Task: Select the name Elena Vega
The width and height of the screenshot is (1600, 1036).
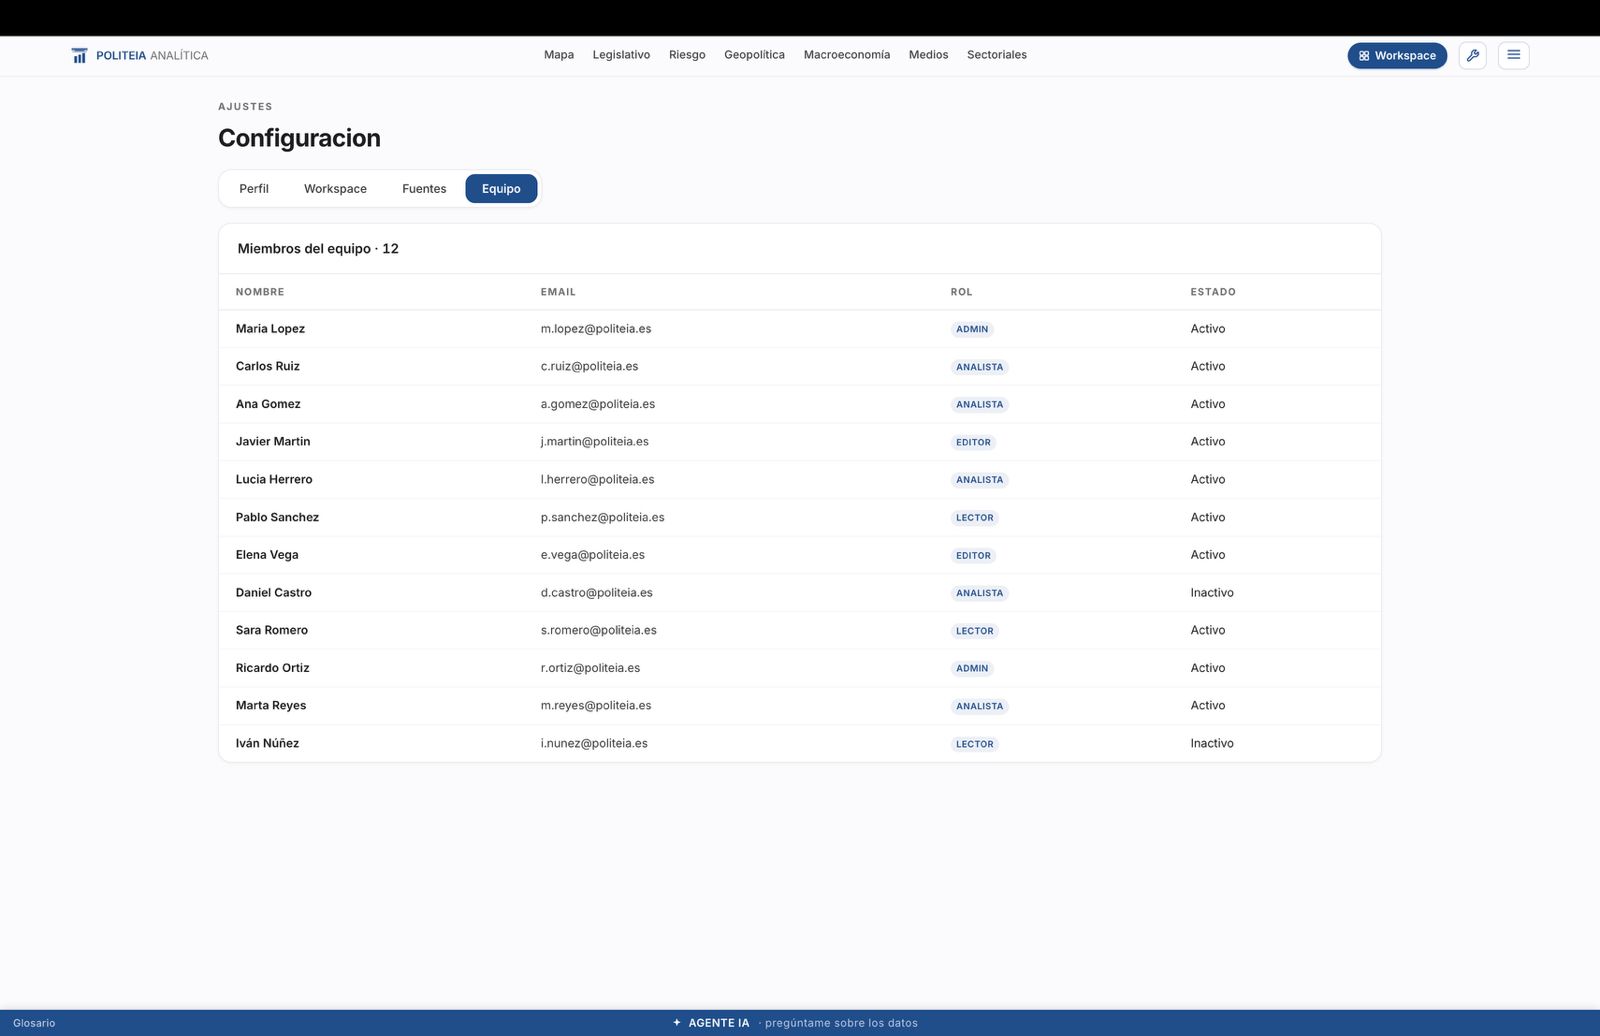Action: [x=267, y=555]
